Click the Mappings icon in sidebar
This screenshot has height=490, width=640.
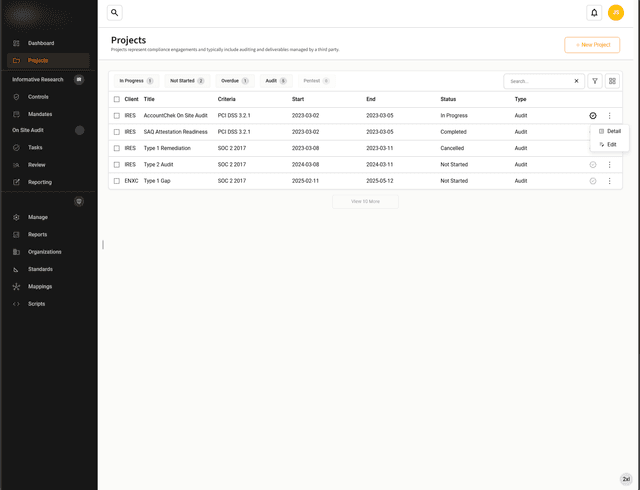coord(17,286)
